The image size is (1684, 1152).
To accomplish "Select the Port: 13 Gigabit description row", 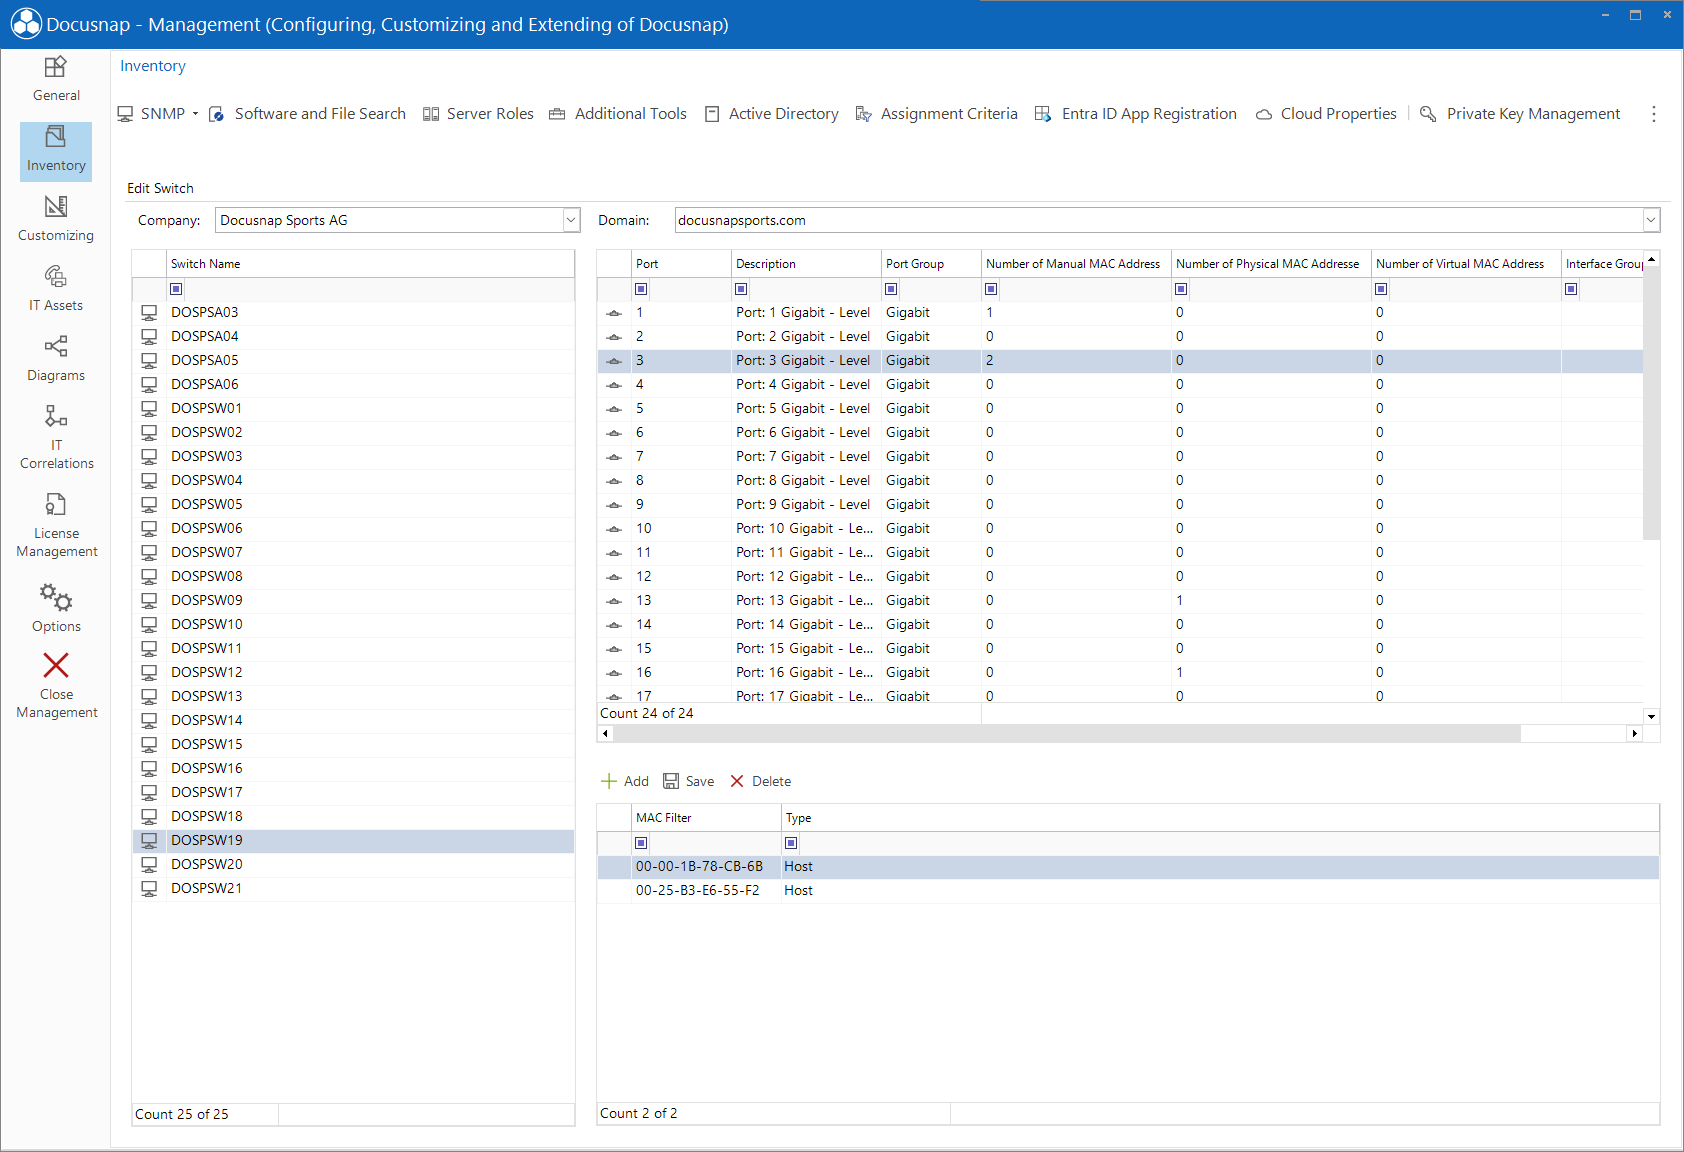I will point(805,600).
